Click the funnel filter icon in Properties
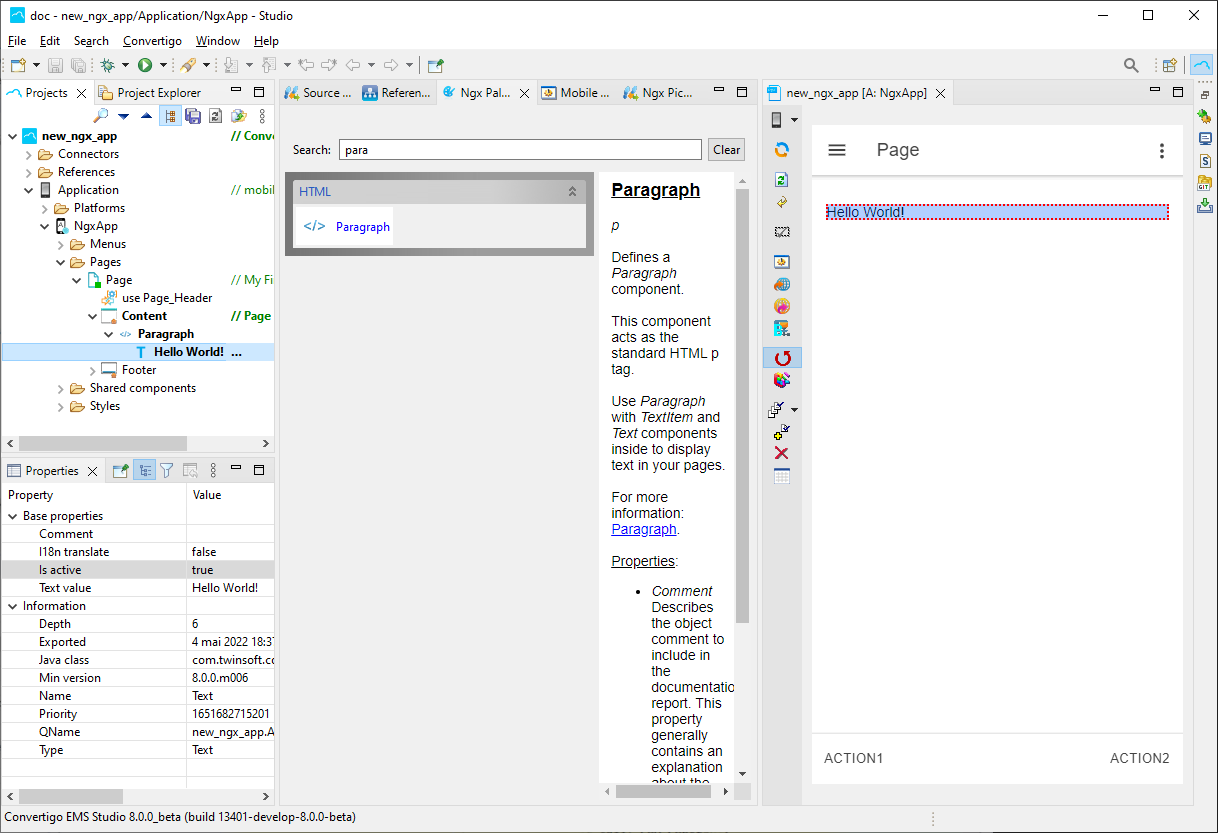Screen dimensions: 1218x833 point(167,470)
